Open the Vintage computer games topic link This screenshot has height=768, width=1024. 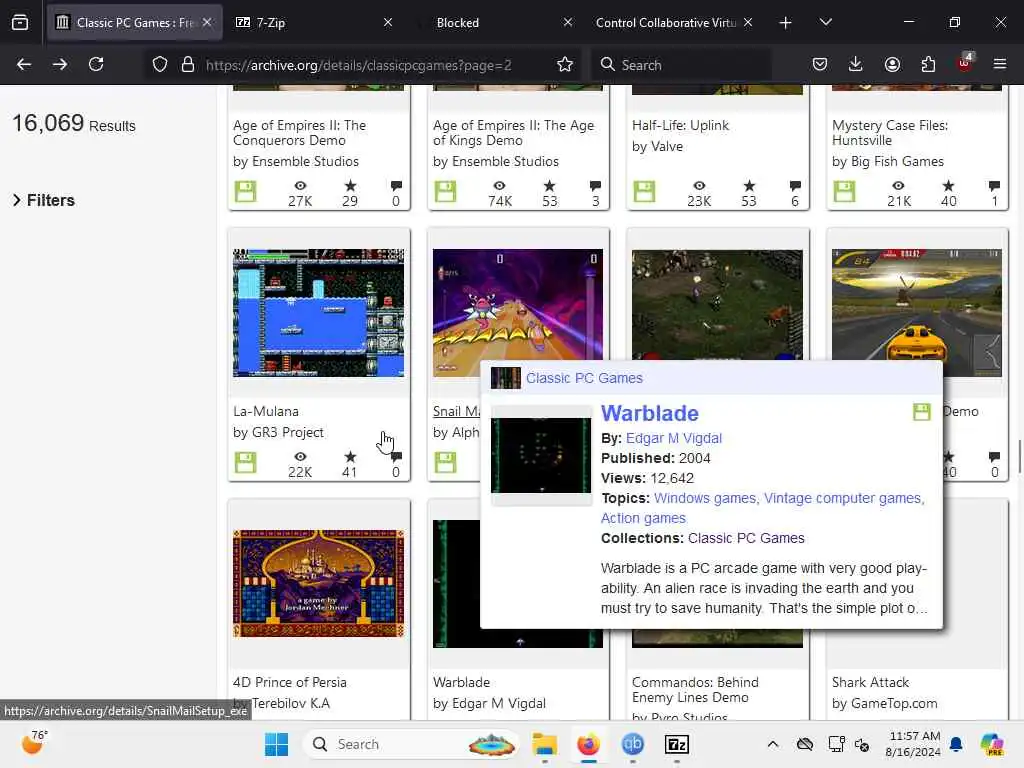pos(844,498)
